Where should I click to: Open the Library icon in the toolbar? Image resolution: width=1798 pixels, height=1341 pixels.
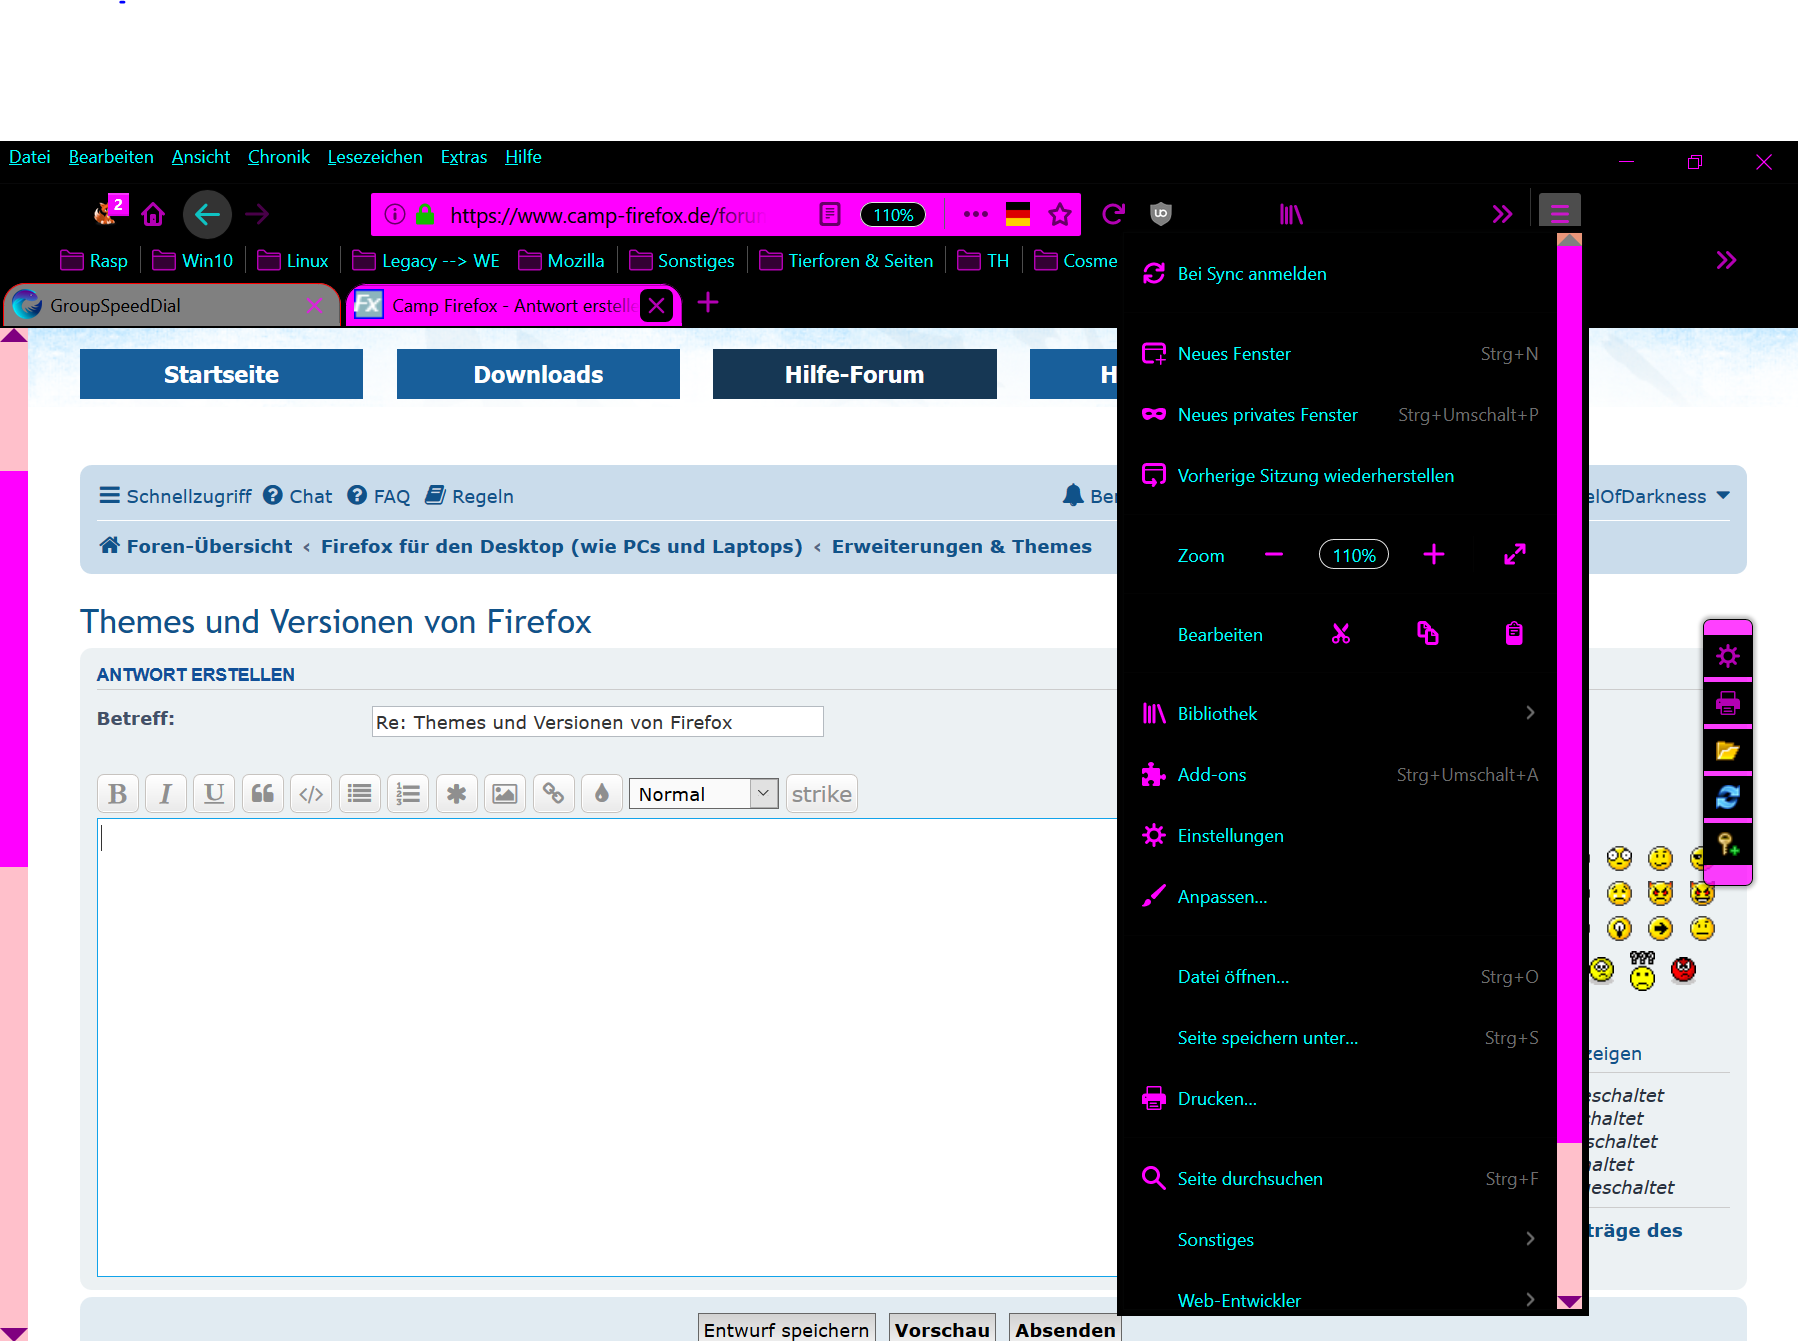click(1291, 214)
